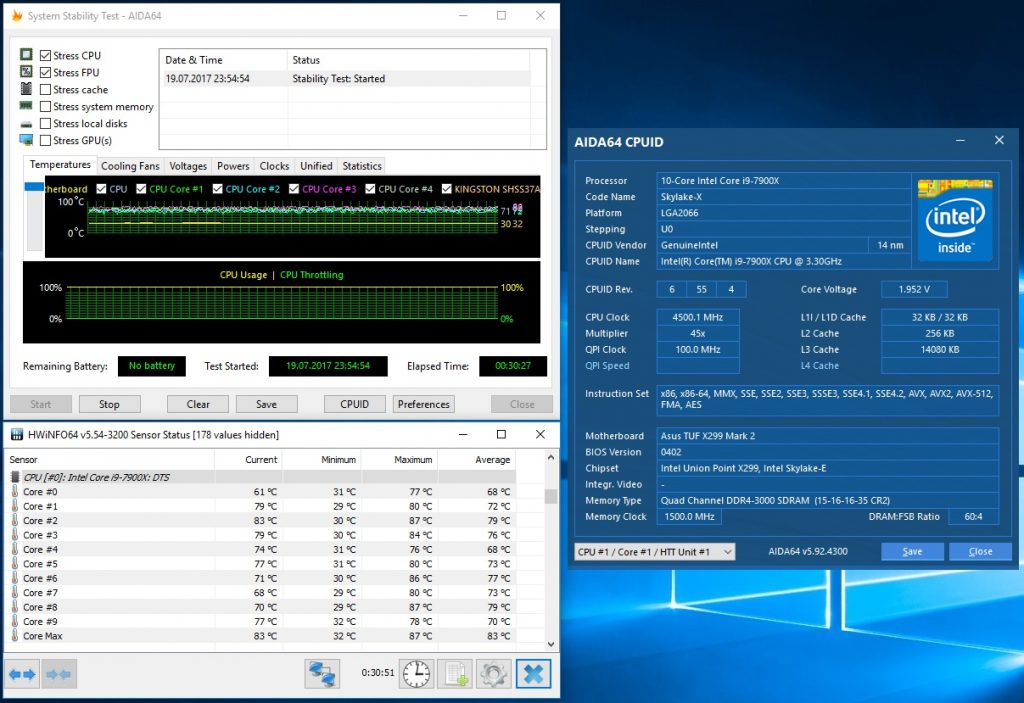The width and height of the screenshot is (1024, 703).
Task: Switch to the Voltages tab
Action: 188,166
